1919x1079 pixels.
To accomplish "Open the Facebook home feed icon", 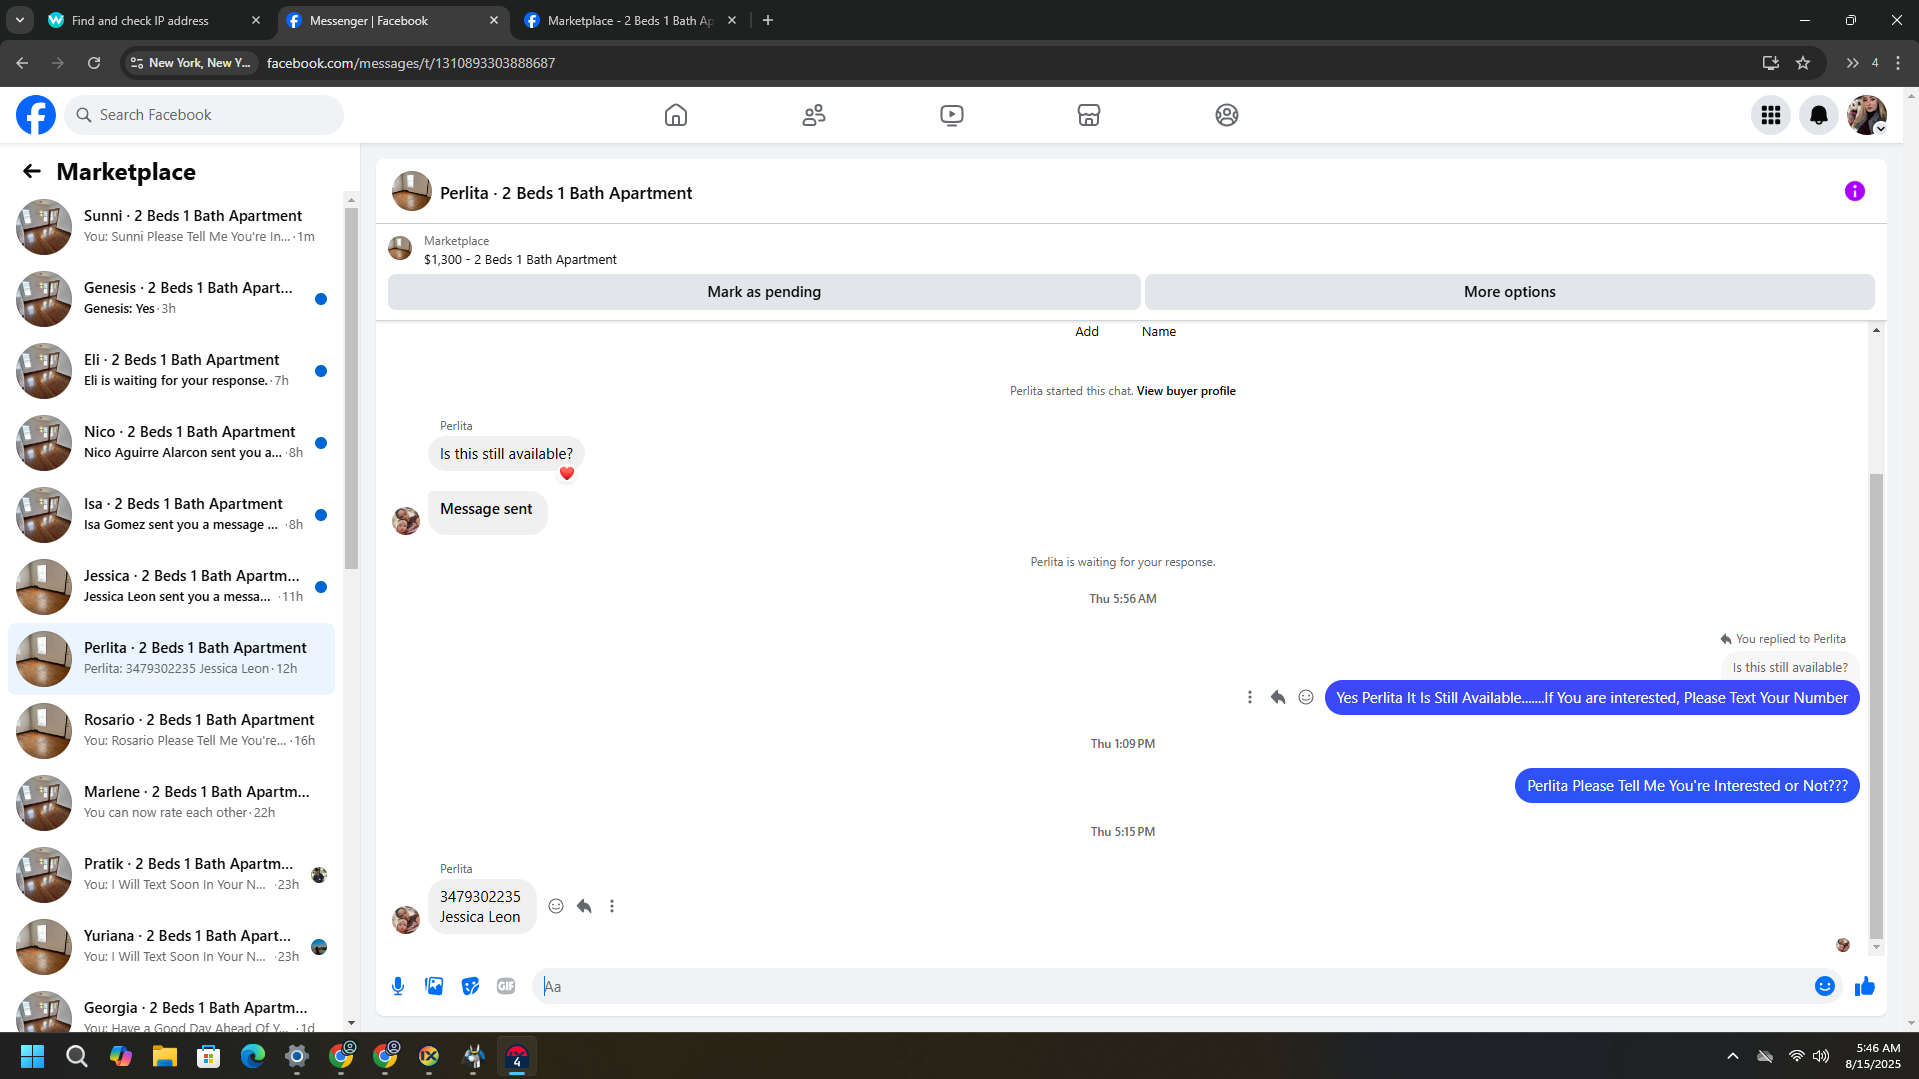I will point(676,115).
